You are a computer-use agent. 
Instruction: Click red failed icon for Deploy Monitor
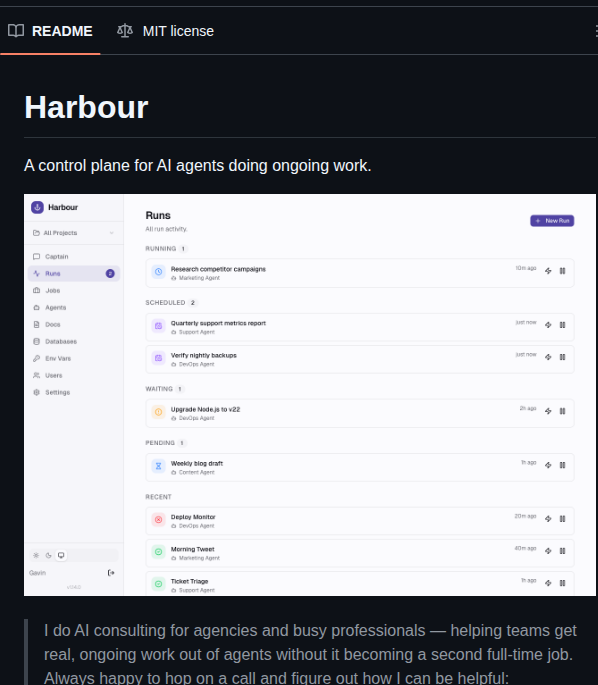pos(159,520)
